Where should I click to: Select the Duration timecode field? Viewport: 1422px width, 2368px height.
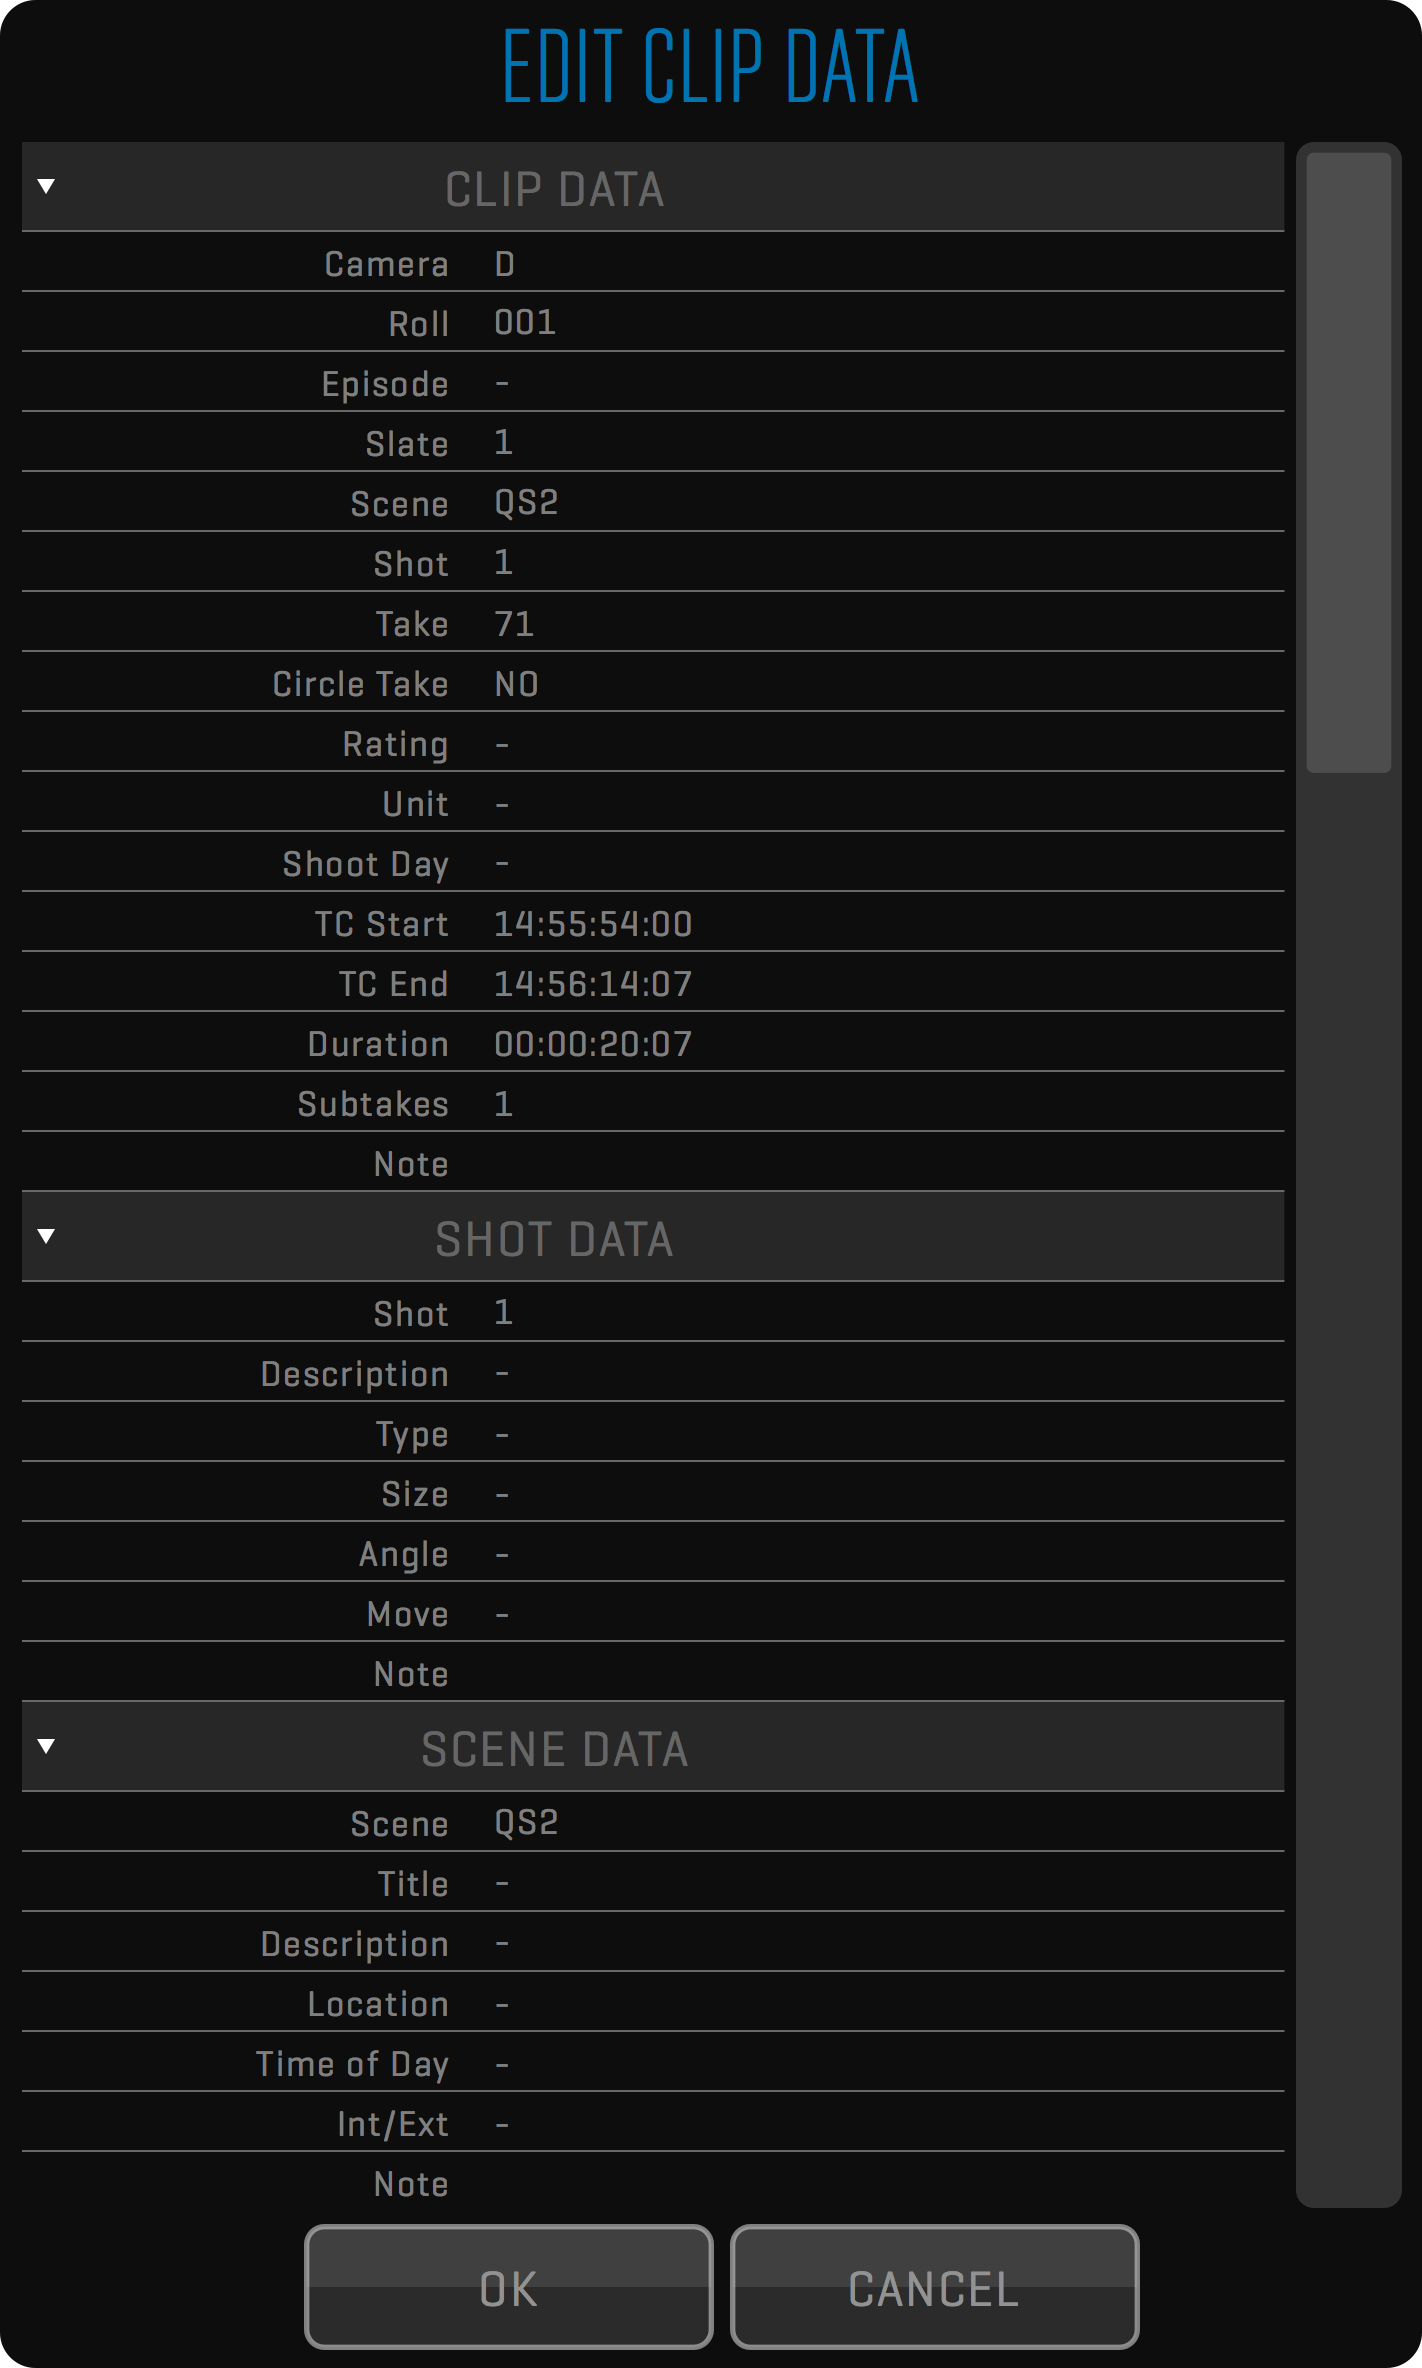[593, 1044]
